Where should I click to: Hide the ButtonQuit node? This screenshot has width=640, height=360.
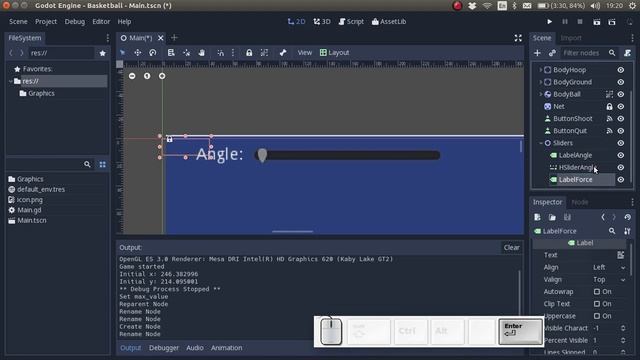621,131
